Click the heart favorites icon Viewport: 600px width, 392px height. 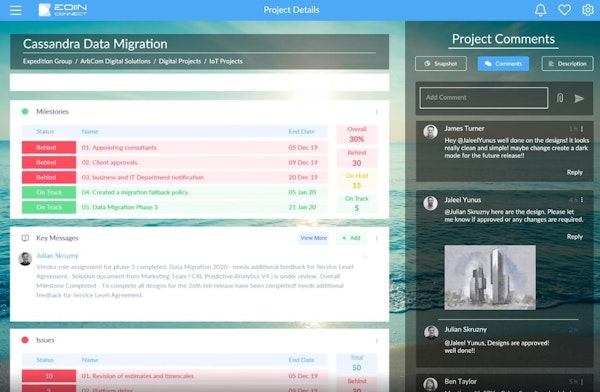(564, 10)
